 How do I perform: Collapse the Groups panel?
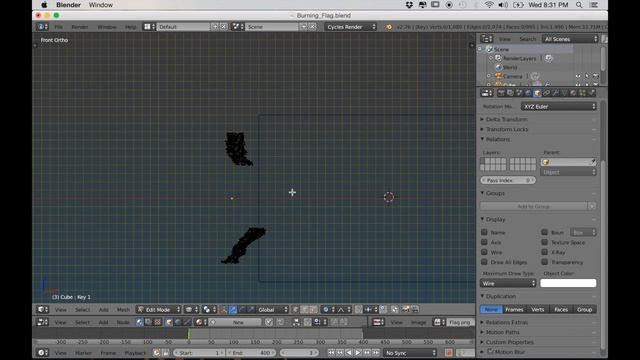coord(495,193)
